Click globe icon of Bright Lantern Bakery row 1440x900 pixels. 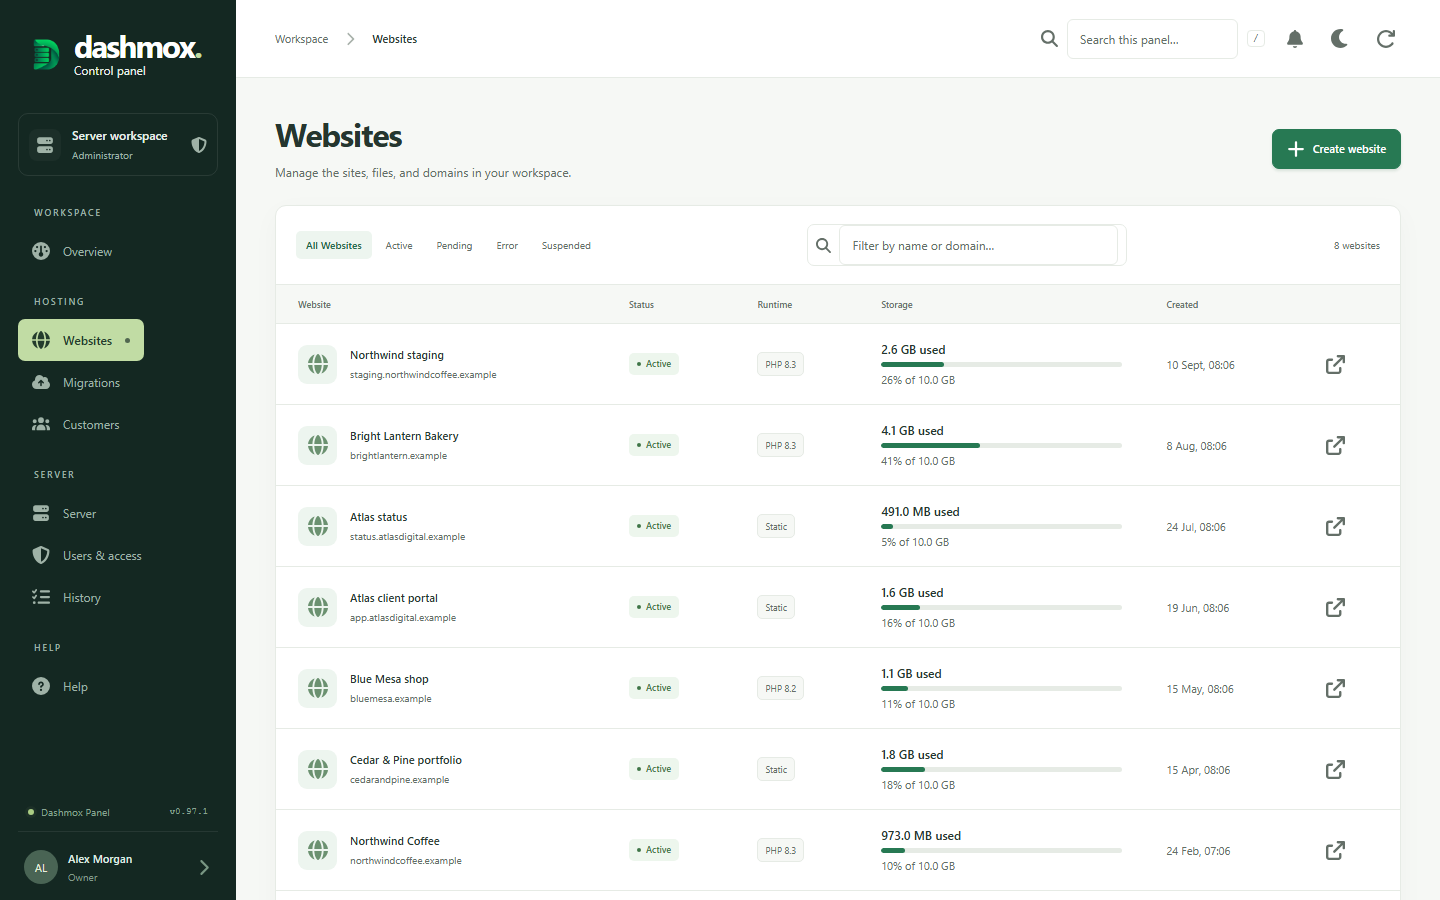[318, 446]
